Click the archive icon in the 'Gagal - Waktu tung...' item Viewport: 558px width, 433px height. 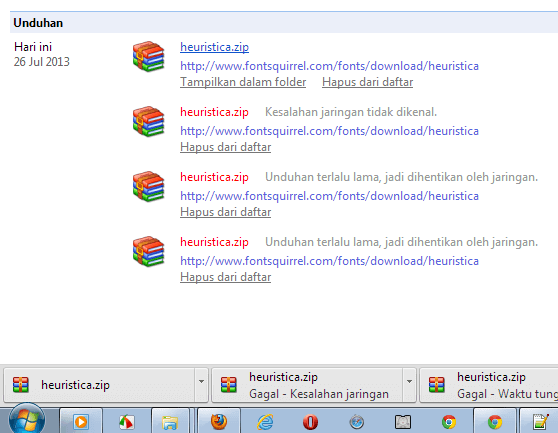point(437,385)
